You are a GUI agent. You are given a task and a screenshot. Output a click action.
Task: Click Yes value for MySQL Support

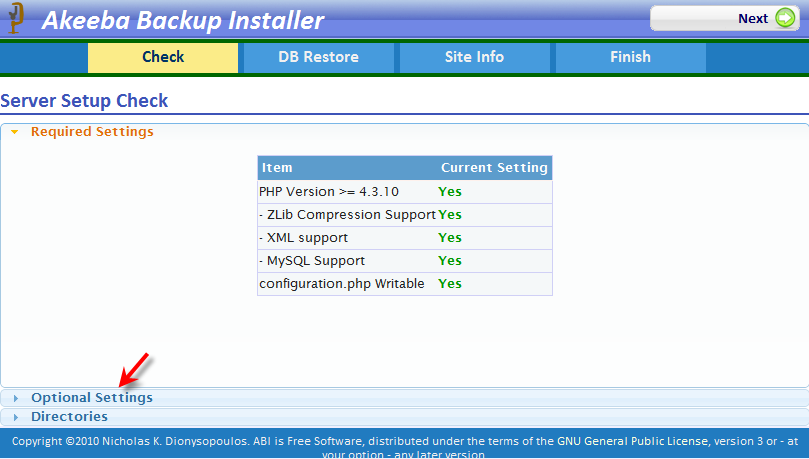tap(450, 261)
